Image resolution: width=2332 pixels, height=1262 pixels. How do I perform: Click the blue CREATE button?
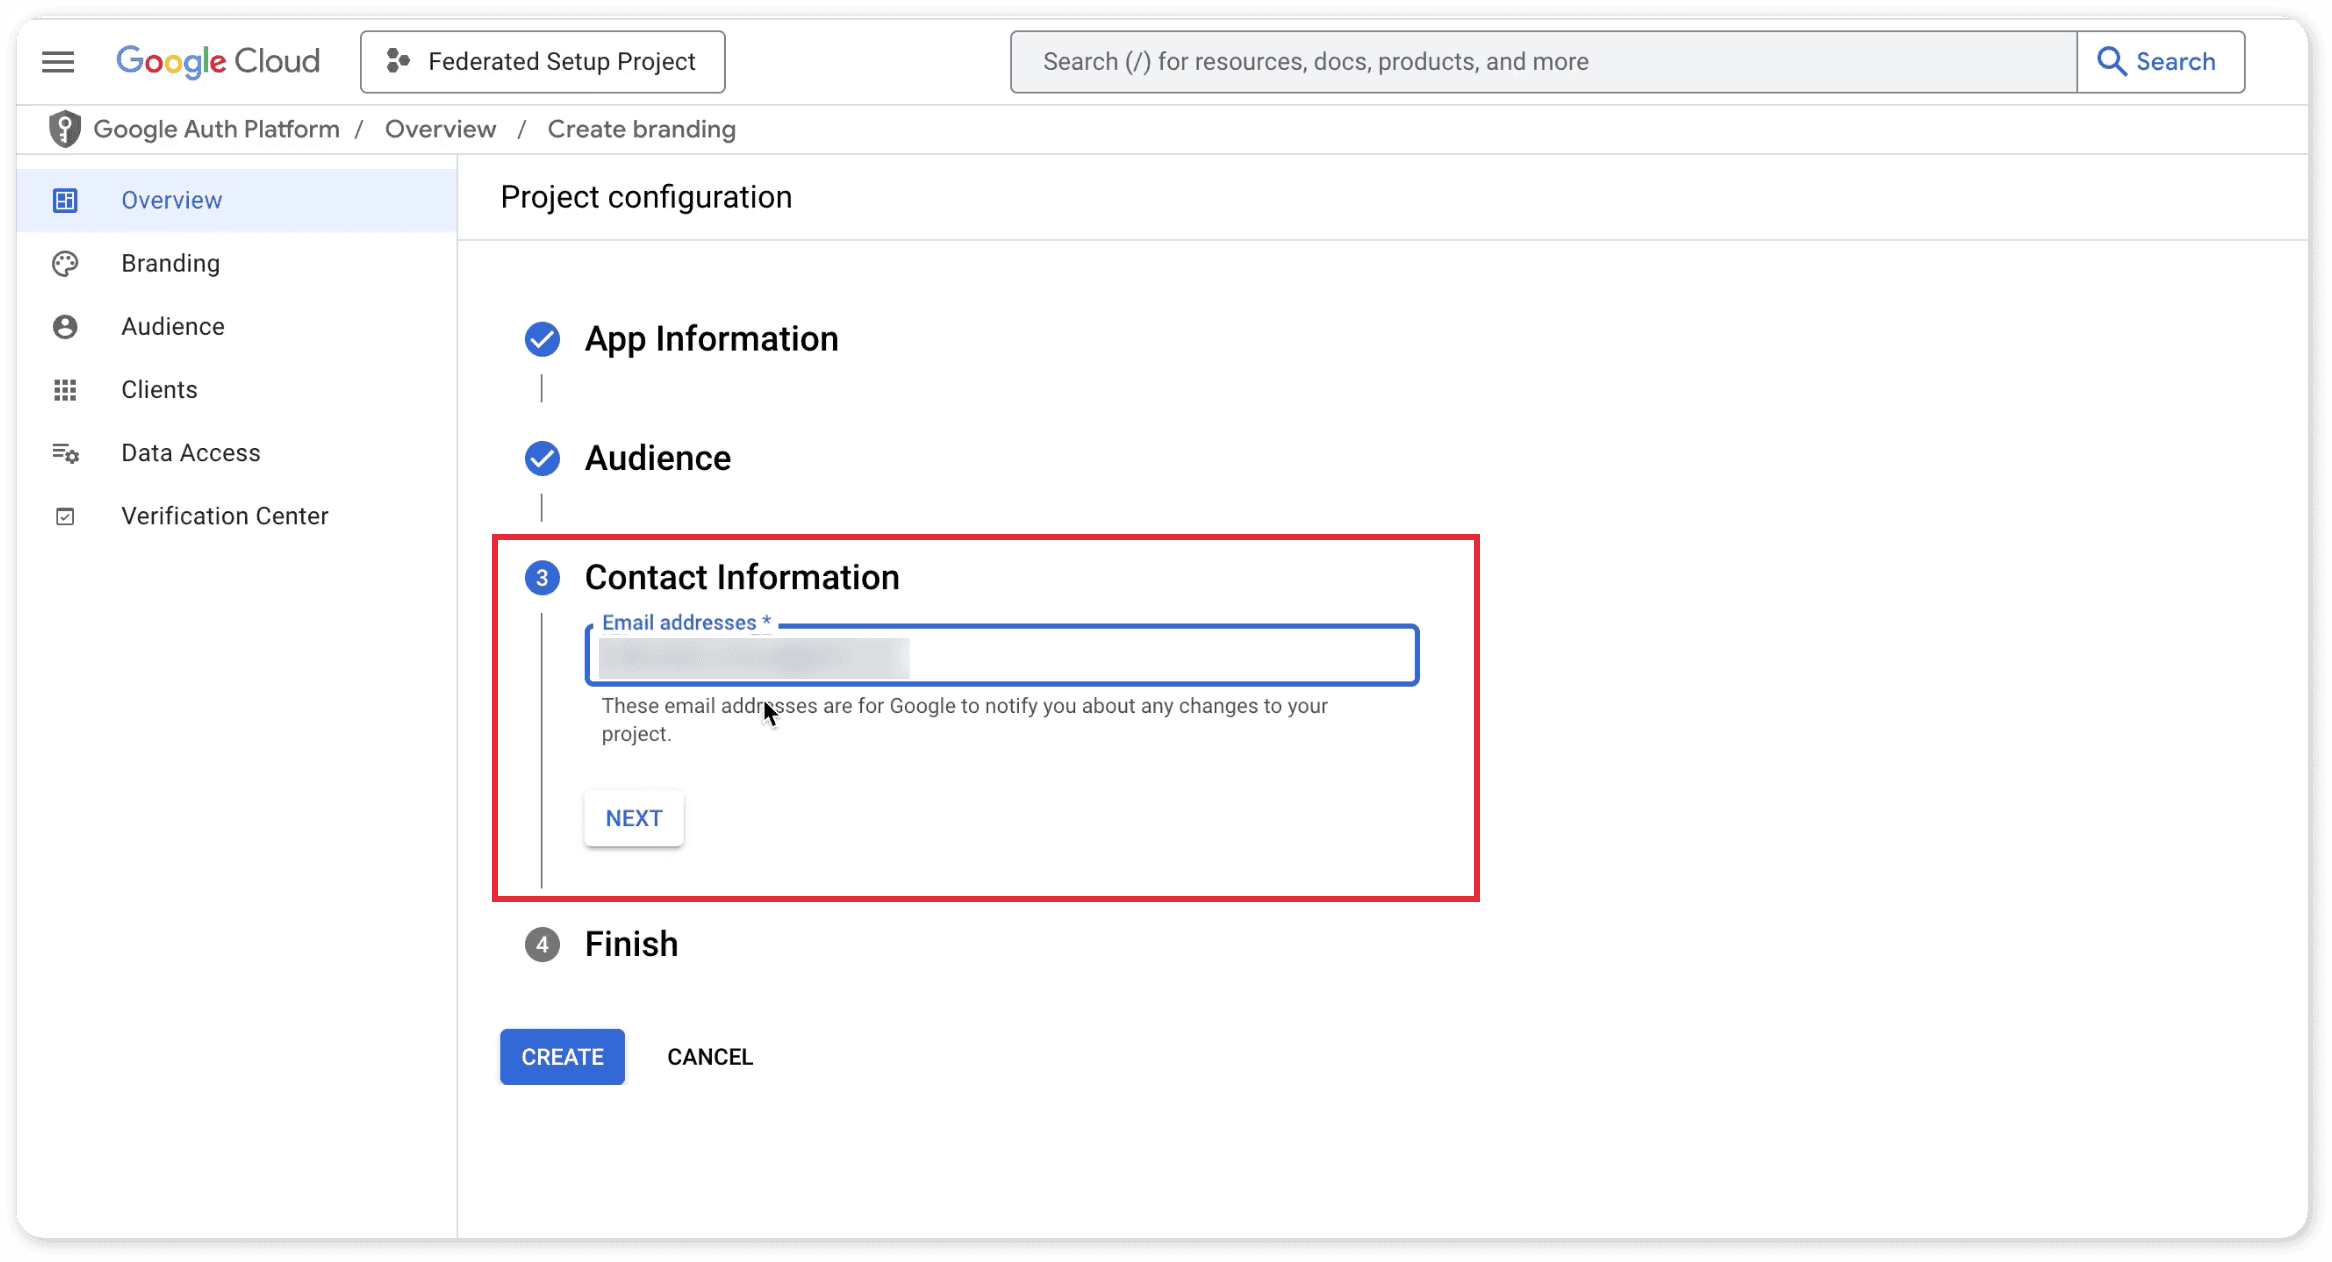562,1057
